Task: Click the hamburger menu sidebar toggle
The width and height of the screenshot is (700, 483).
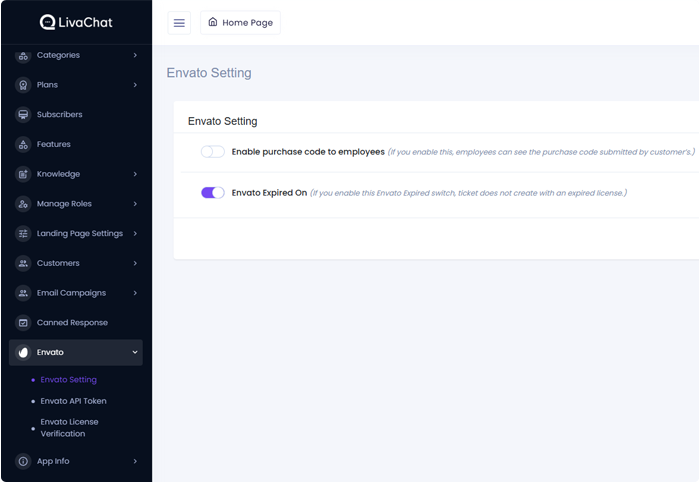Action: [x=179, y=23]
